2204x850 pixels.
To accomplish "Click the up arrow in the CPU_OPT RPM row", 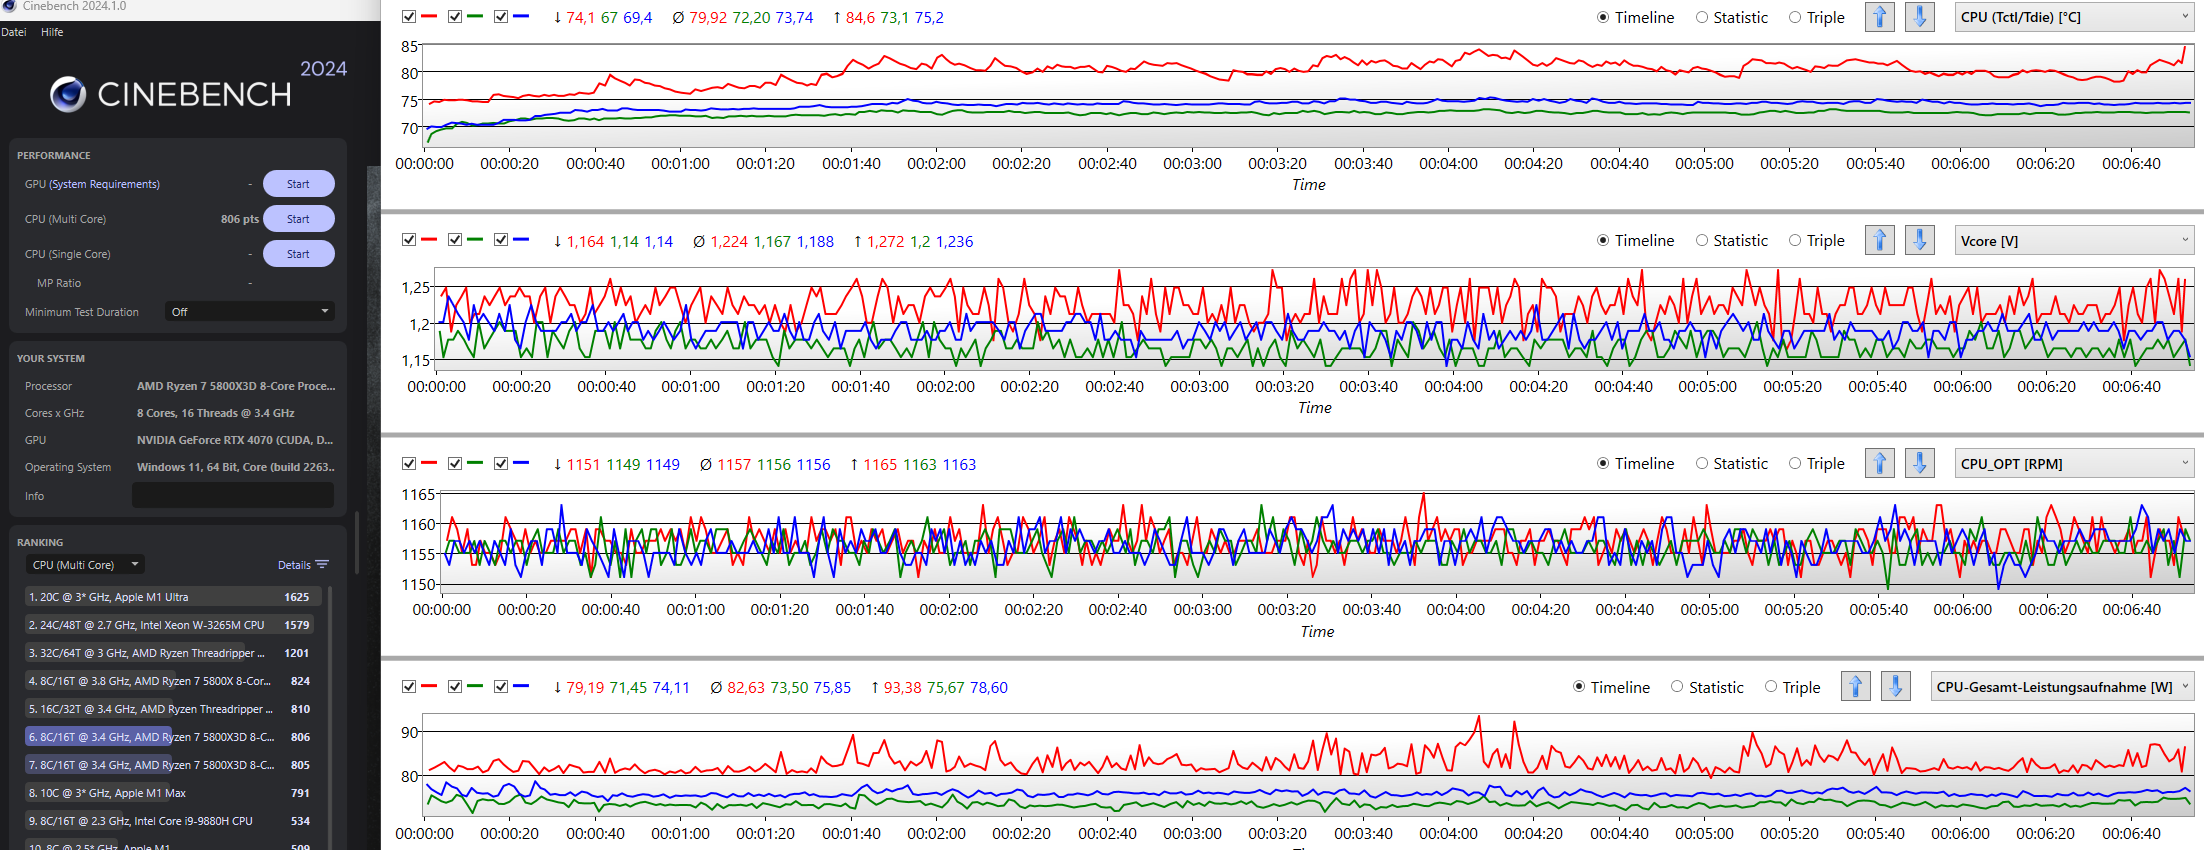I will point(1880,463).
